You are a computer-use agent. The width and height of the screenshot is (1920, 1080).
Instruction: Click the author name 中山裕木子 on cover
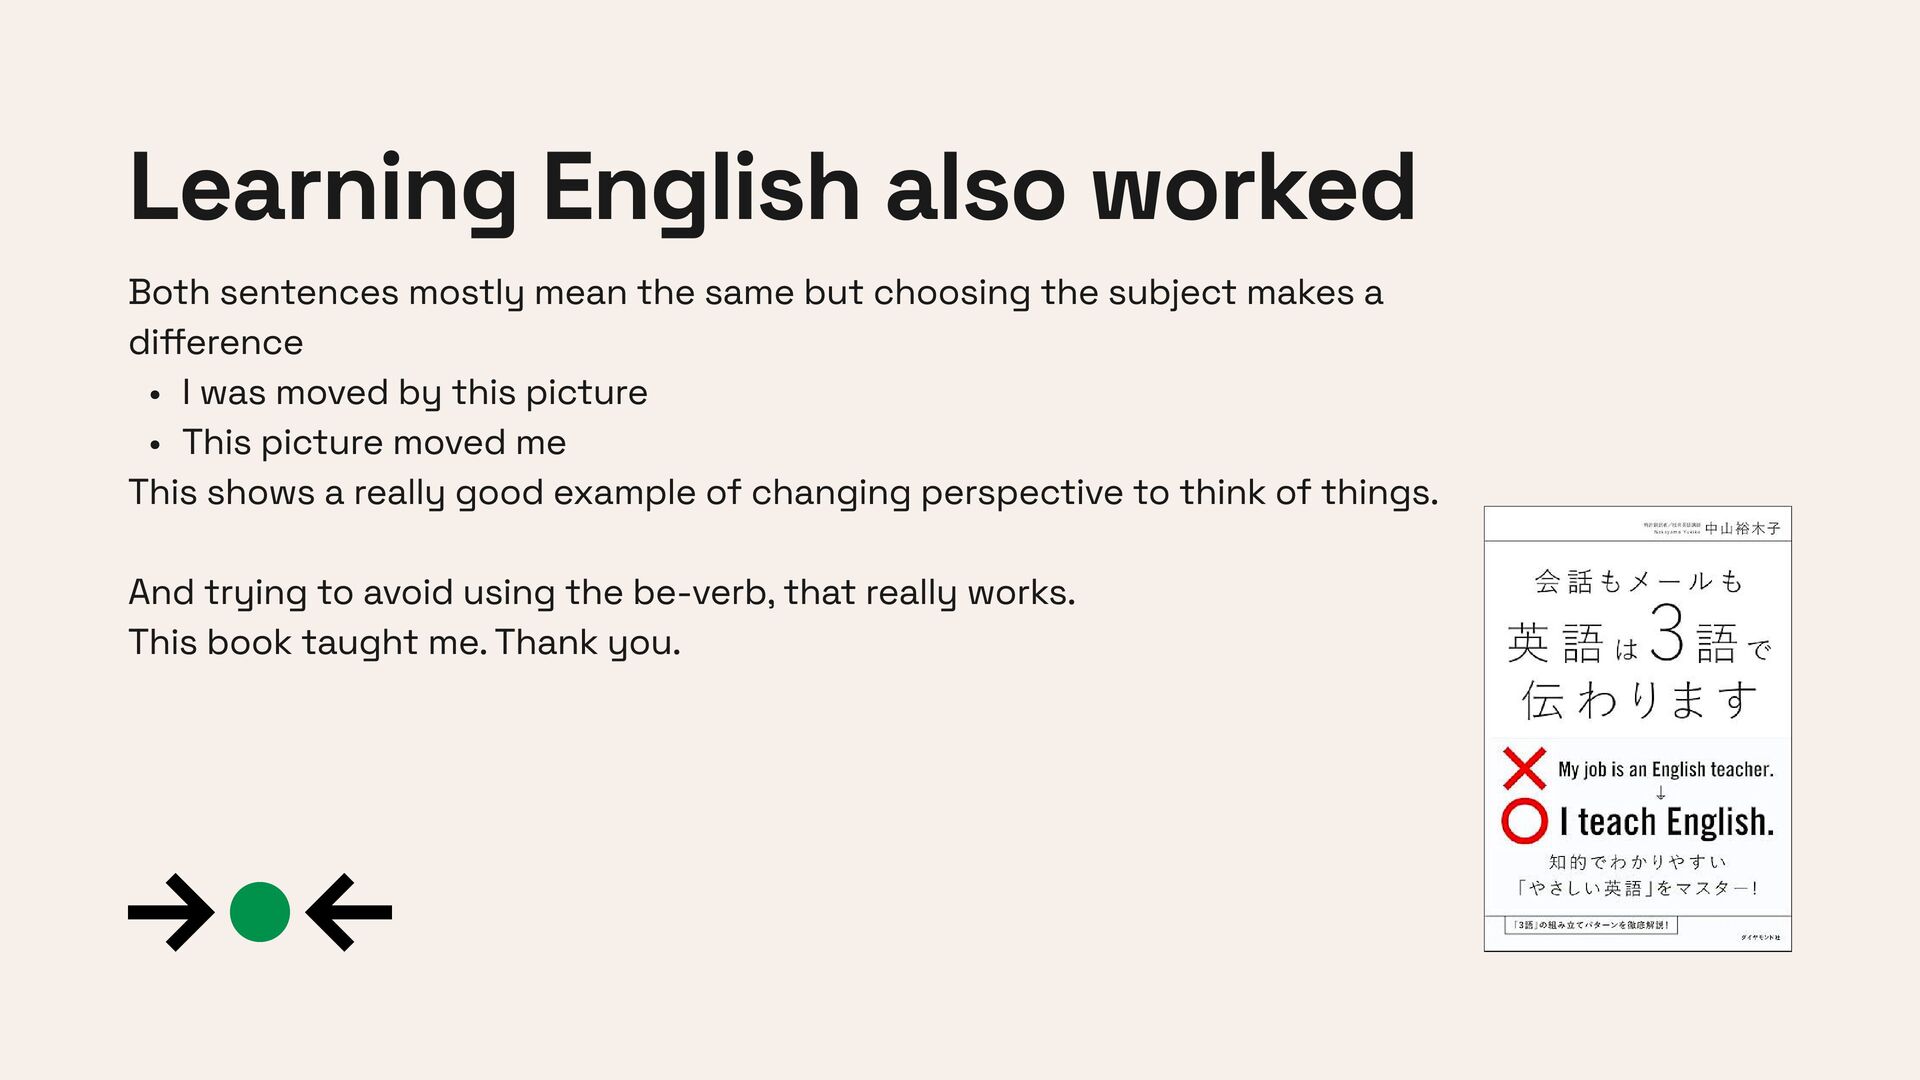tap(1743, 528)
